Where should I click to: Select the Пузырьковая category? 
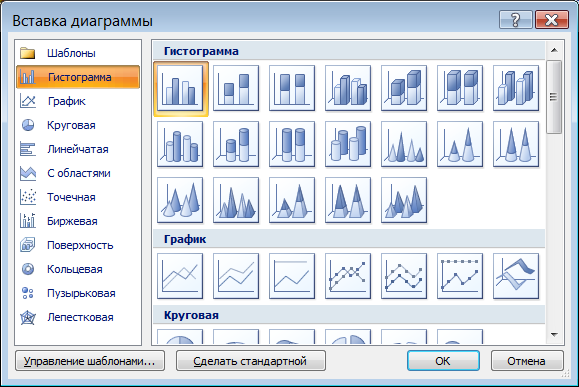(x=78, y=293)
